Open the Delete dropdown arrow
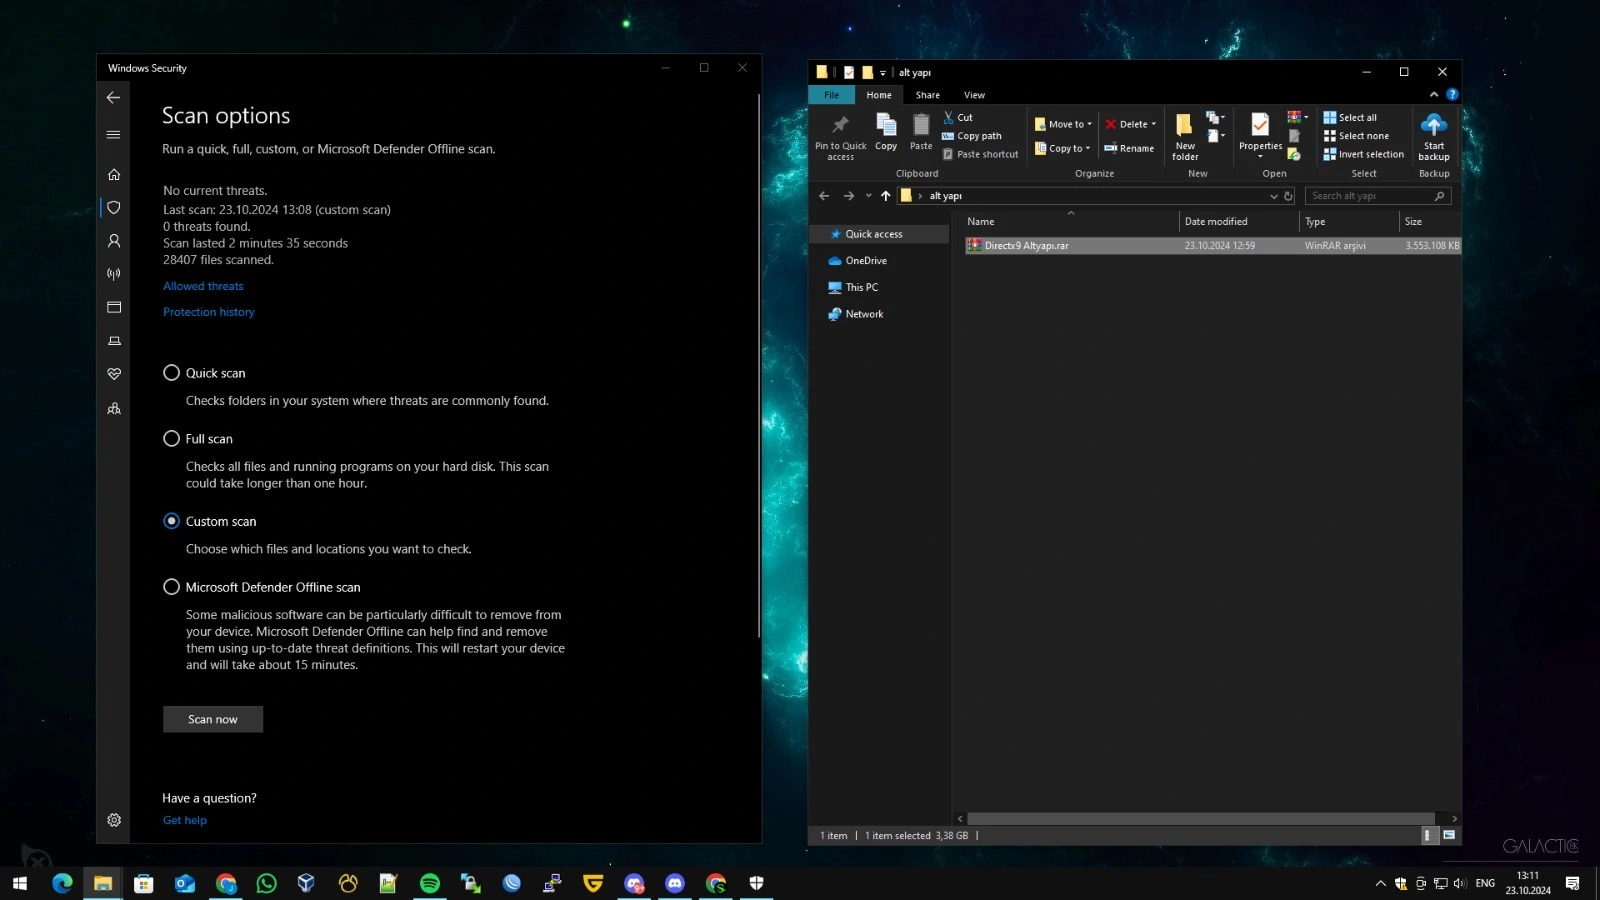The height and width of the screenshot is (900, 1600). pos(1153,125)
